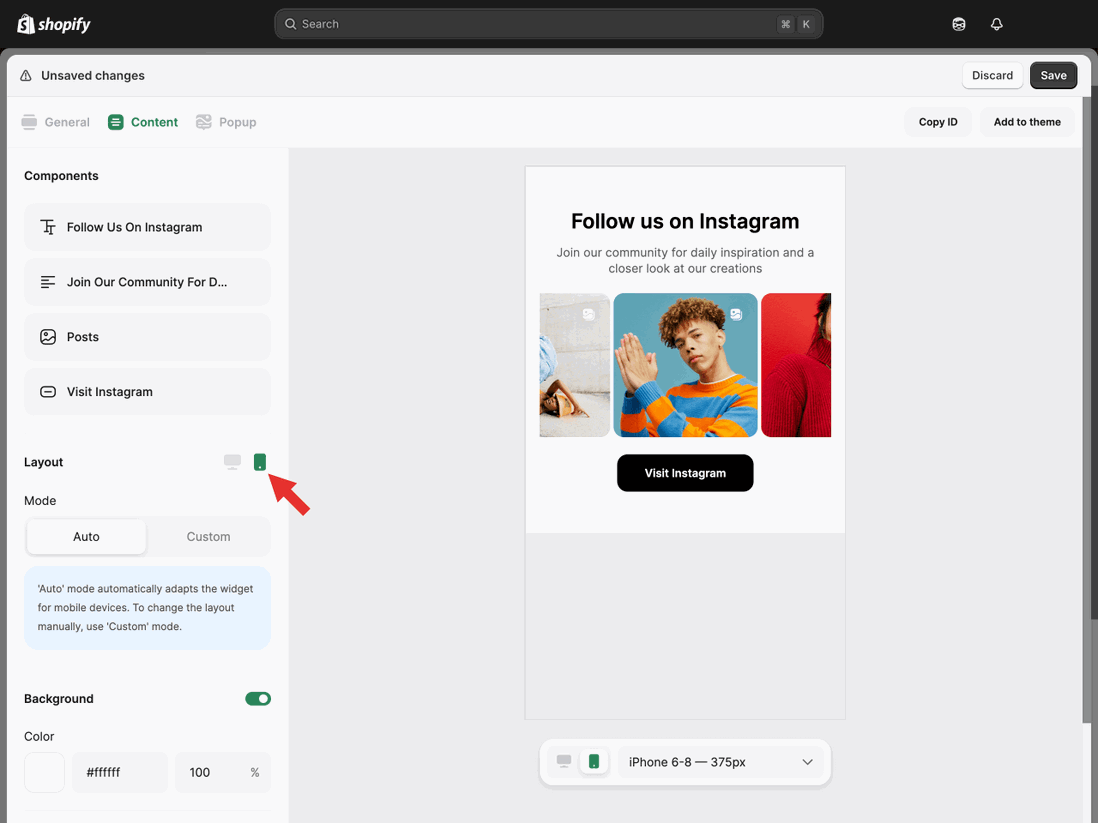Viewport: 1098px width, 823px height.
Task: Save the unsaved changes
Action: (1053, 75)
